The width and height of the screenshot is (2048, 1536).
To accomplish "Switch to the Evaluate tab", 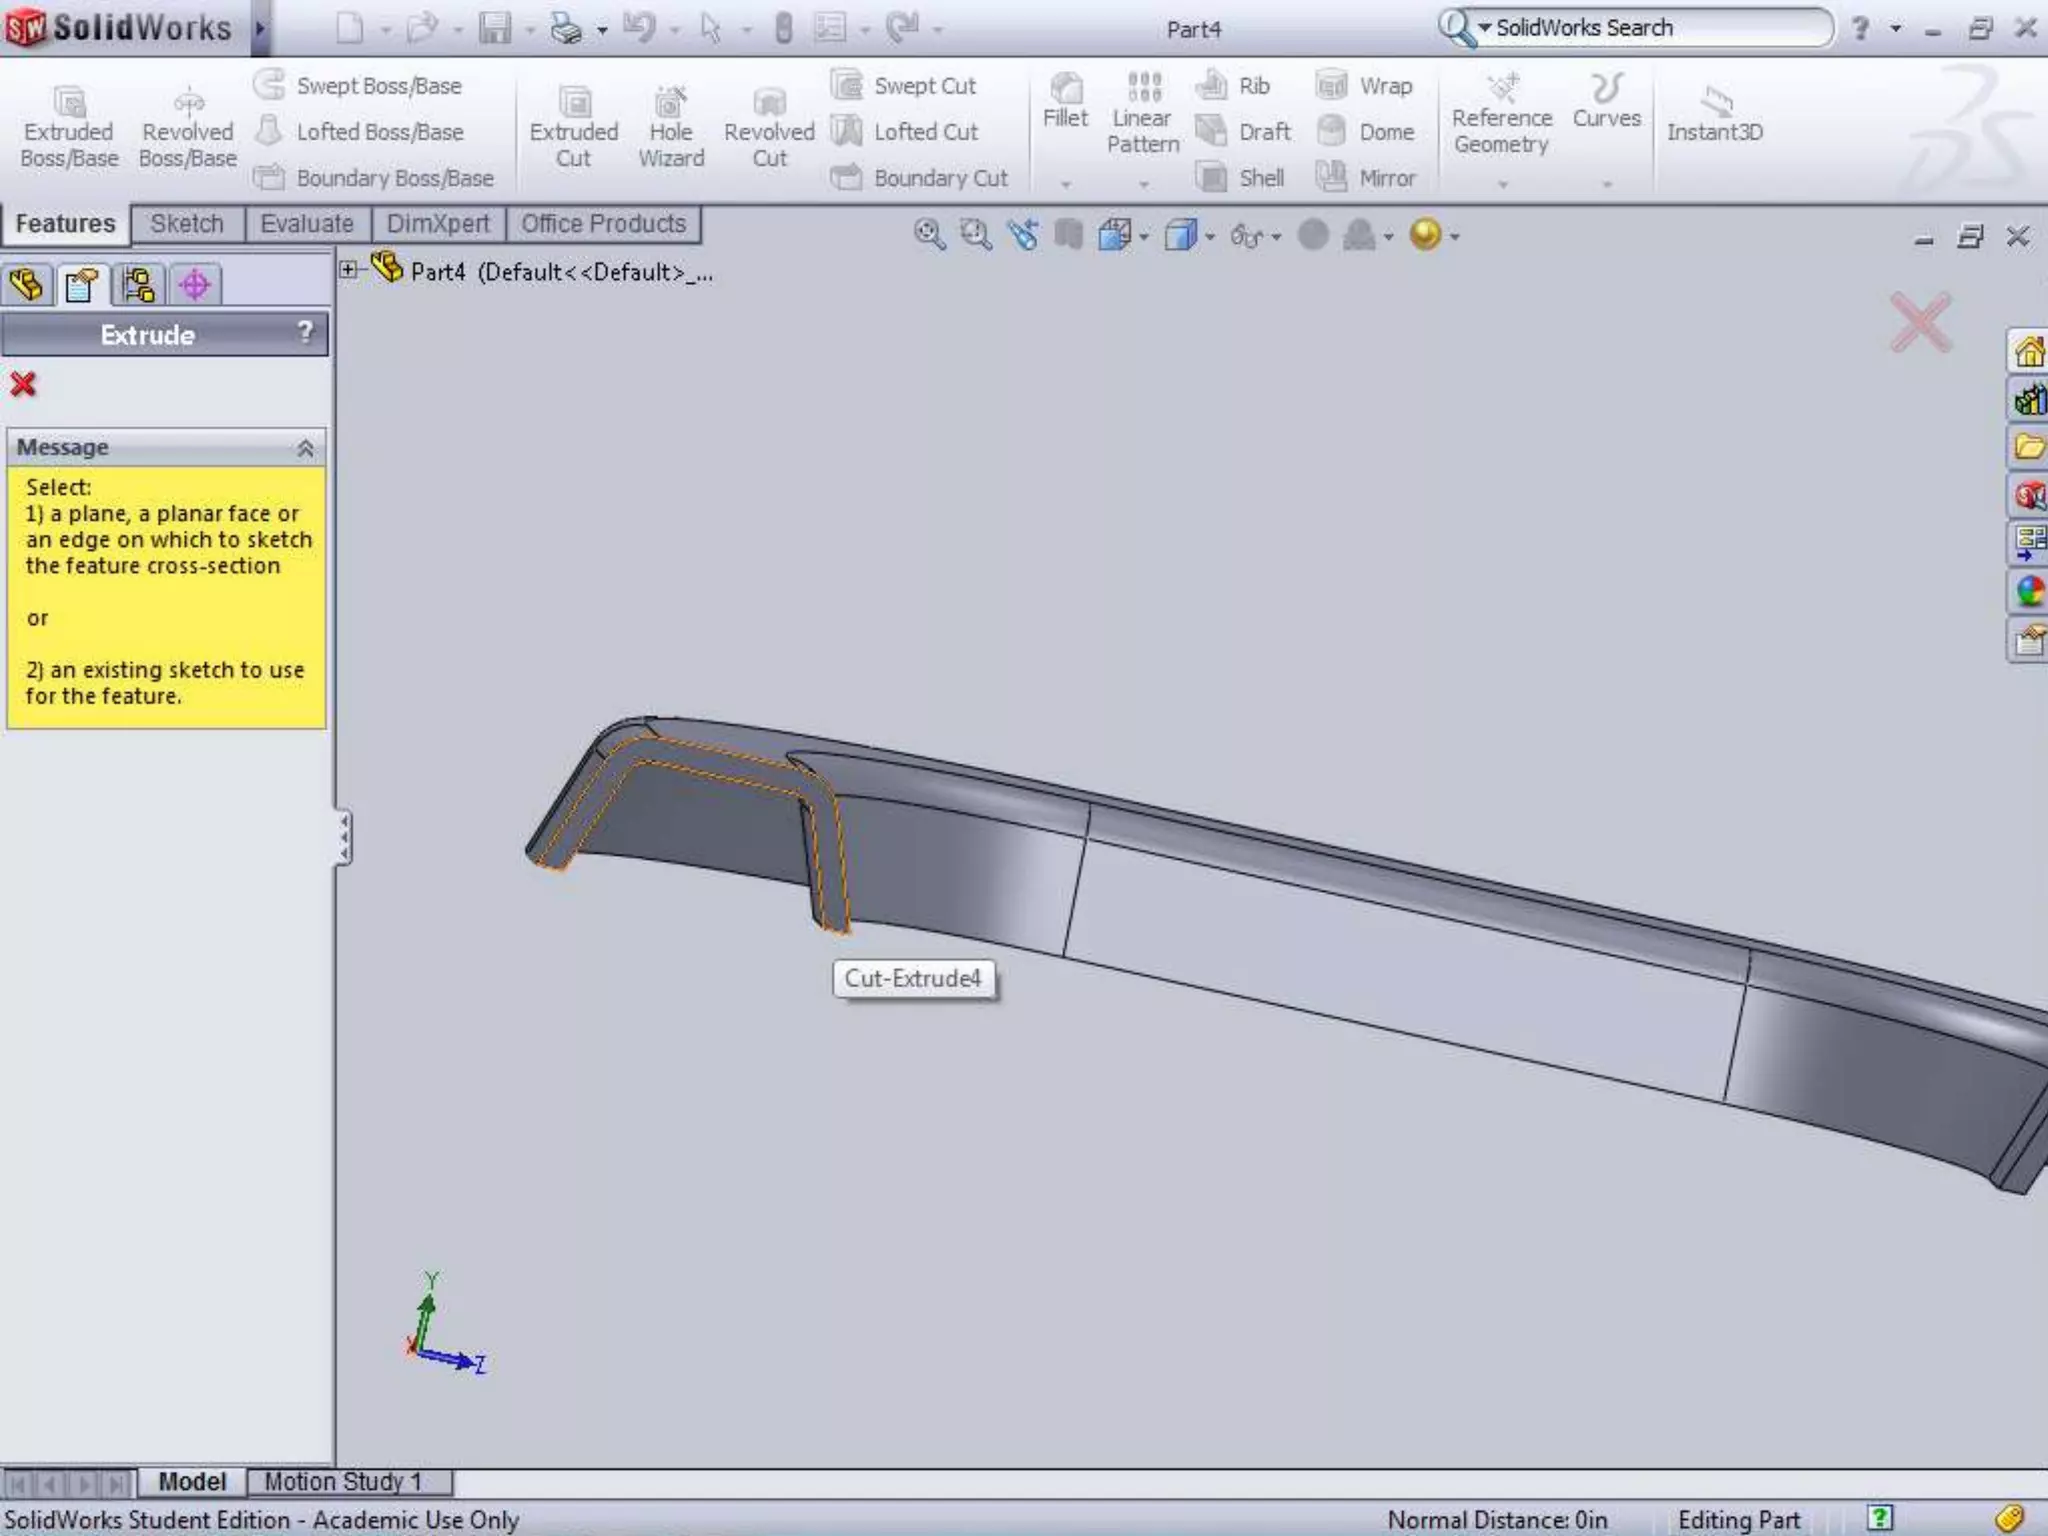I will click(x=306, y=224).
